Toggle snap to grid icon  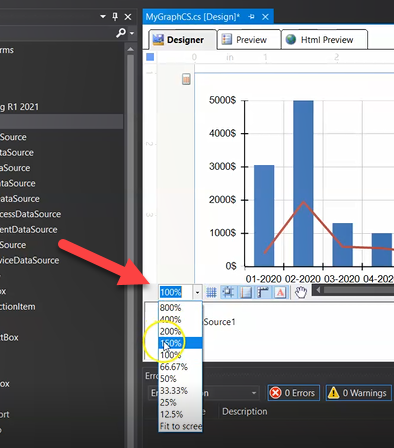pos(228,292)
